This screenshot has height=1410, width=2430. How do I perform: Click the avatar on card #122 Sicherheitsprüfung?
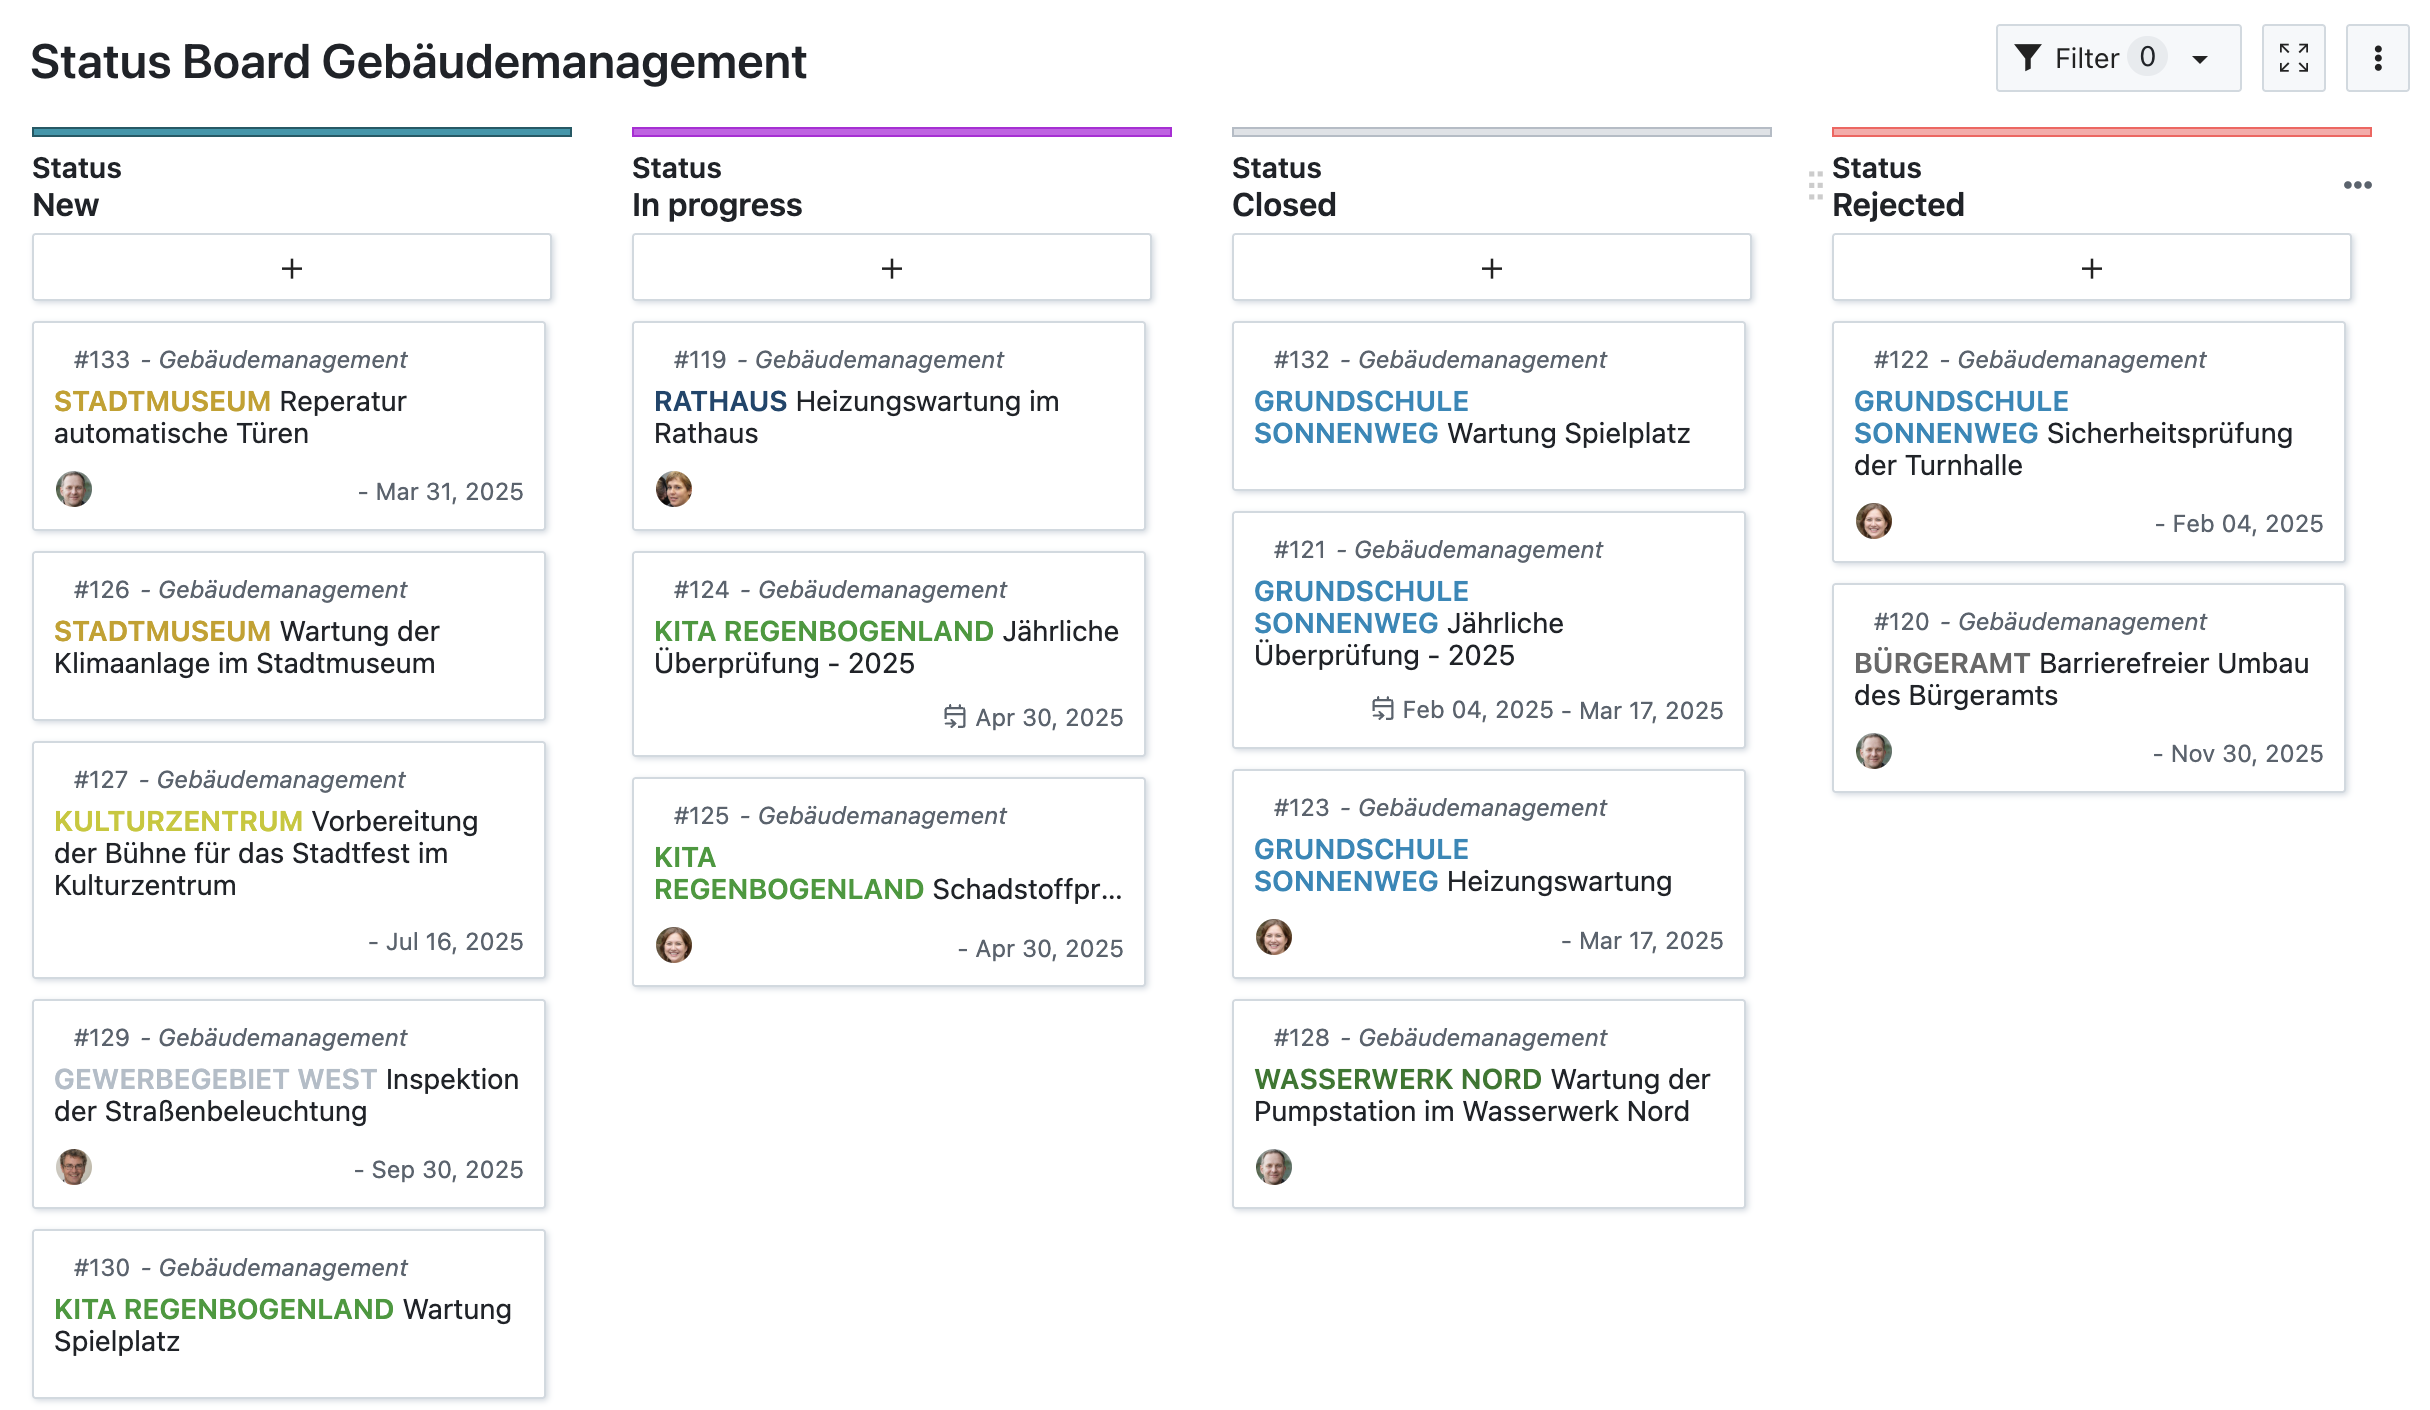1875,521
